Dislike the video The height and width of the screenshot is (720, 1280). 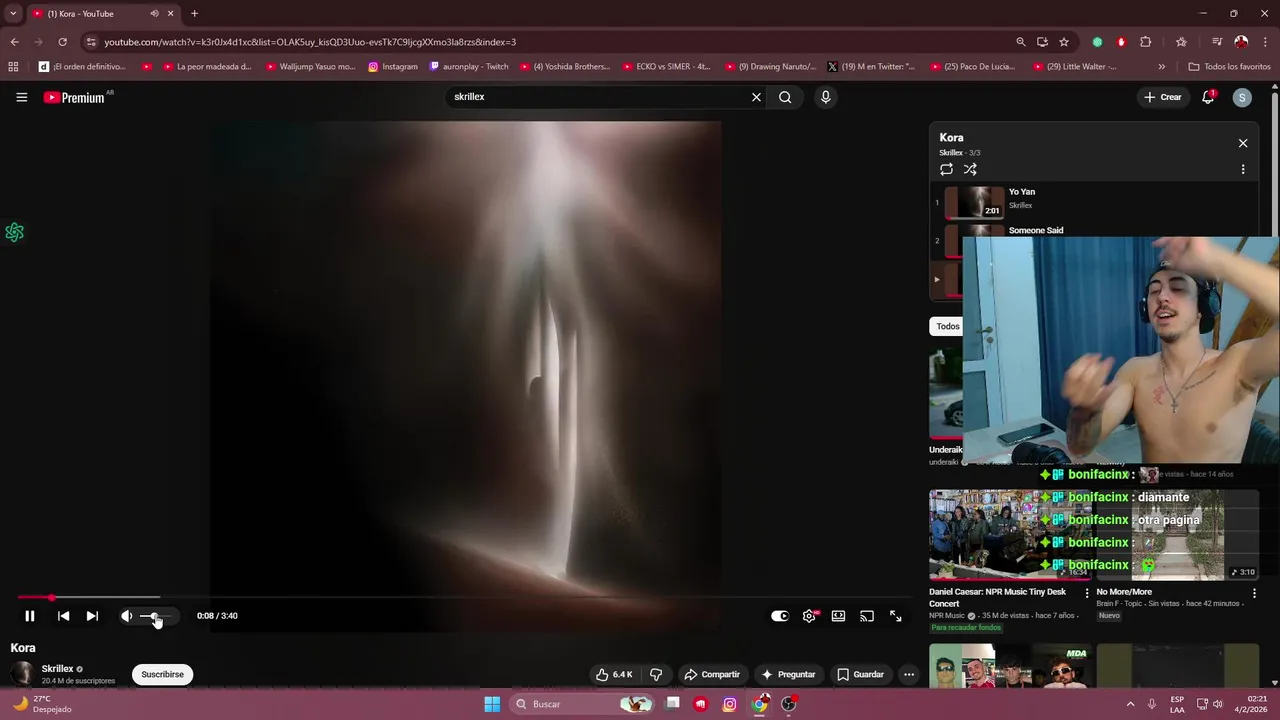coord(656,674)
